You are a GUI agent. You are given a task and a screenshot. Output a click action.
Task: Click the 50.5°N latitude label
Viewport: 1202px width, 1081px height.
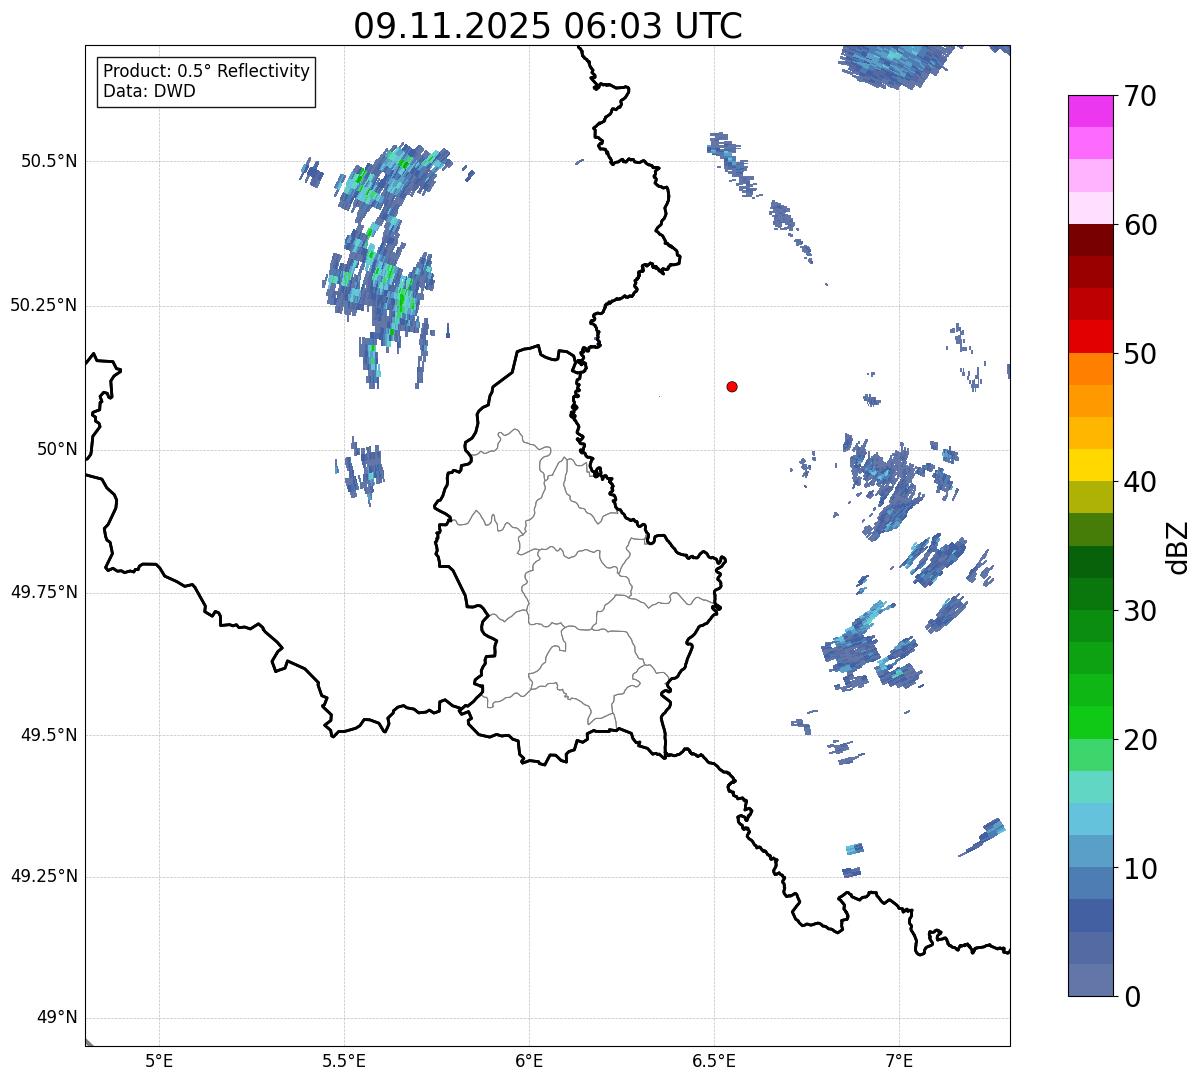(x=49, y=161)
